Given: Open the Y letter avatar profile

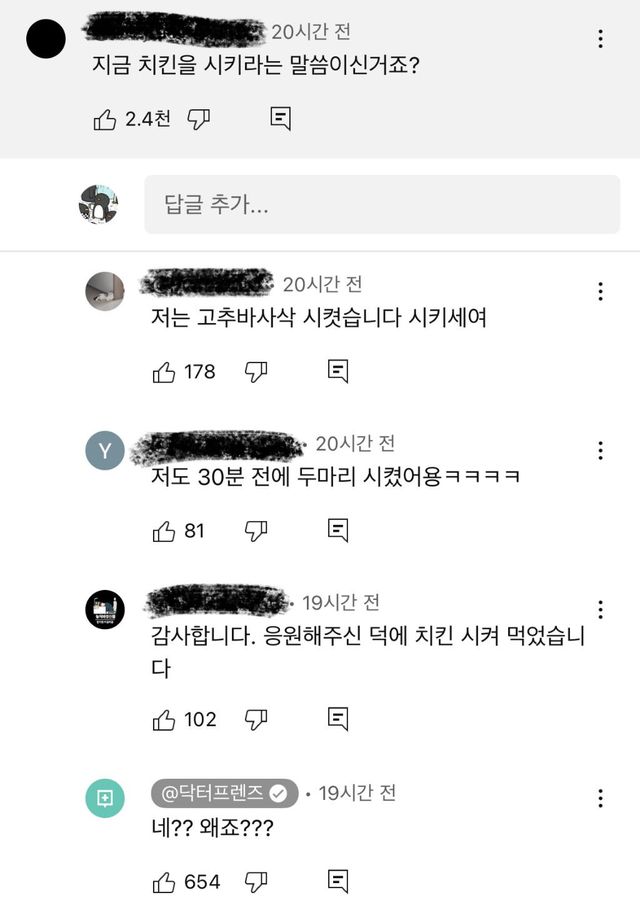Looking at the screenshot, I should (105, 450).
